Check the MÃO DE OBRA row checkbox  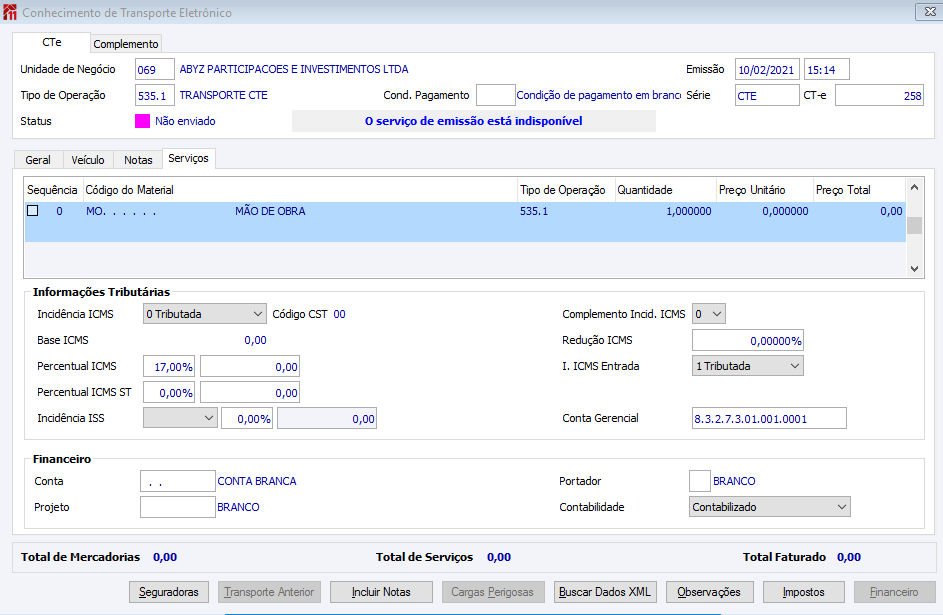click(x=33, y=211)
